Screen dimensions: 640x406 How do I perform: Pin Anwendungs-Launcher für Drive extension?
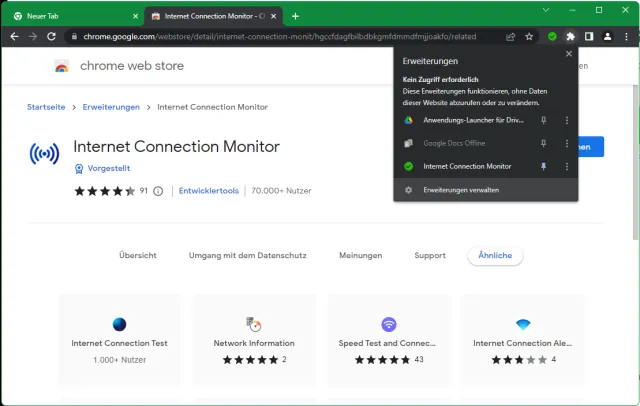tap(544, 120)
